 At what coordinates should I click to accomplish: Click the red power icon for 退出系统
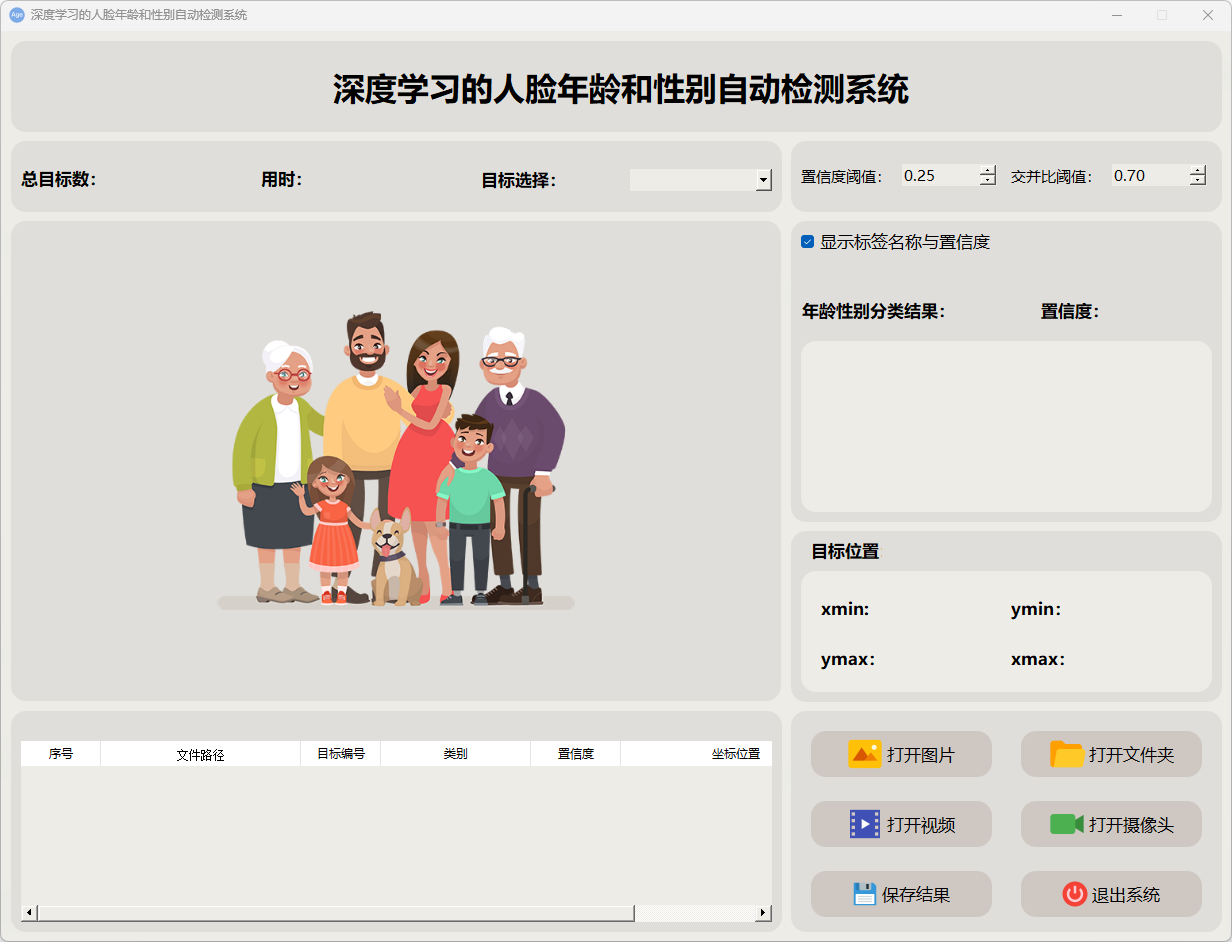(1074, 894)
